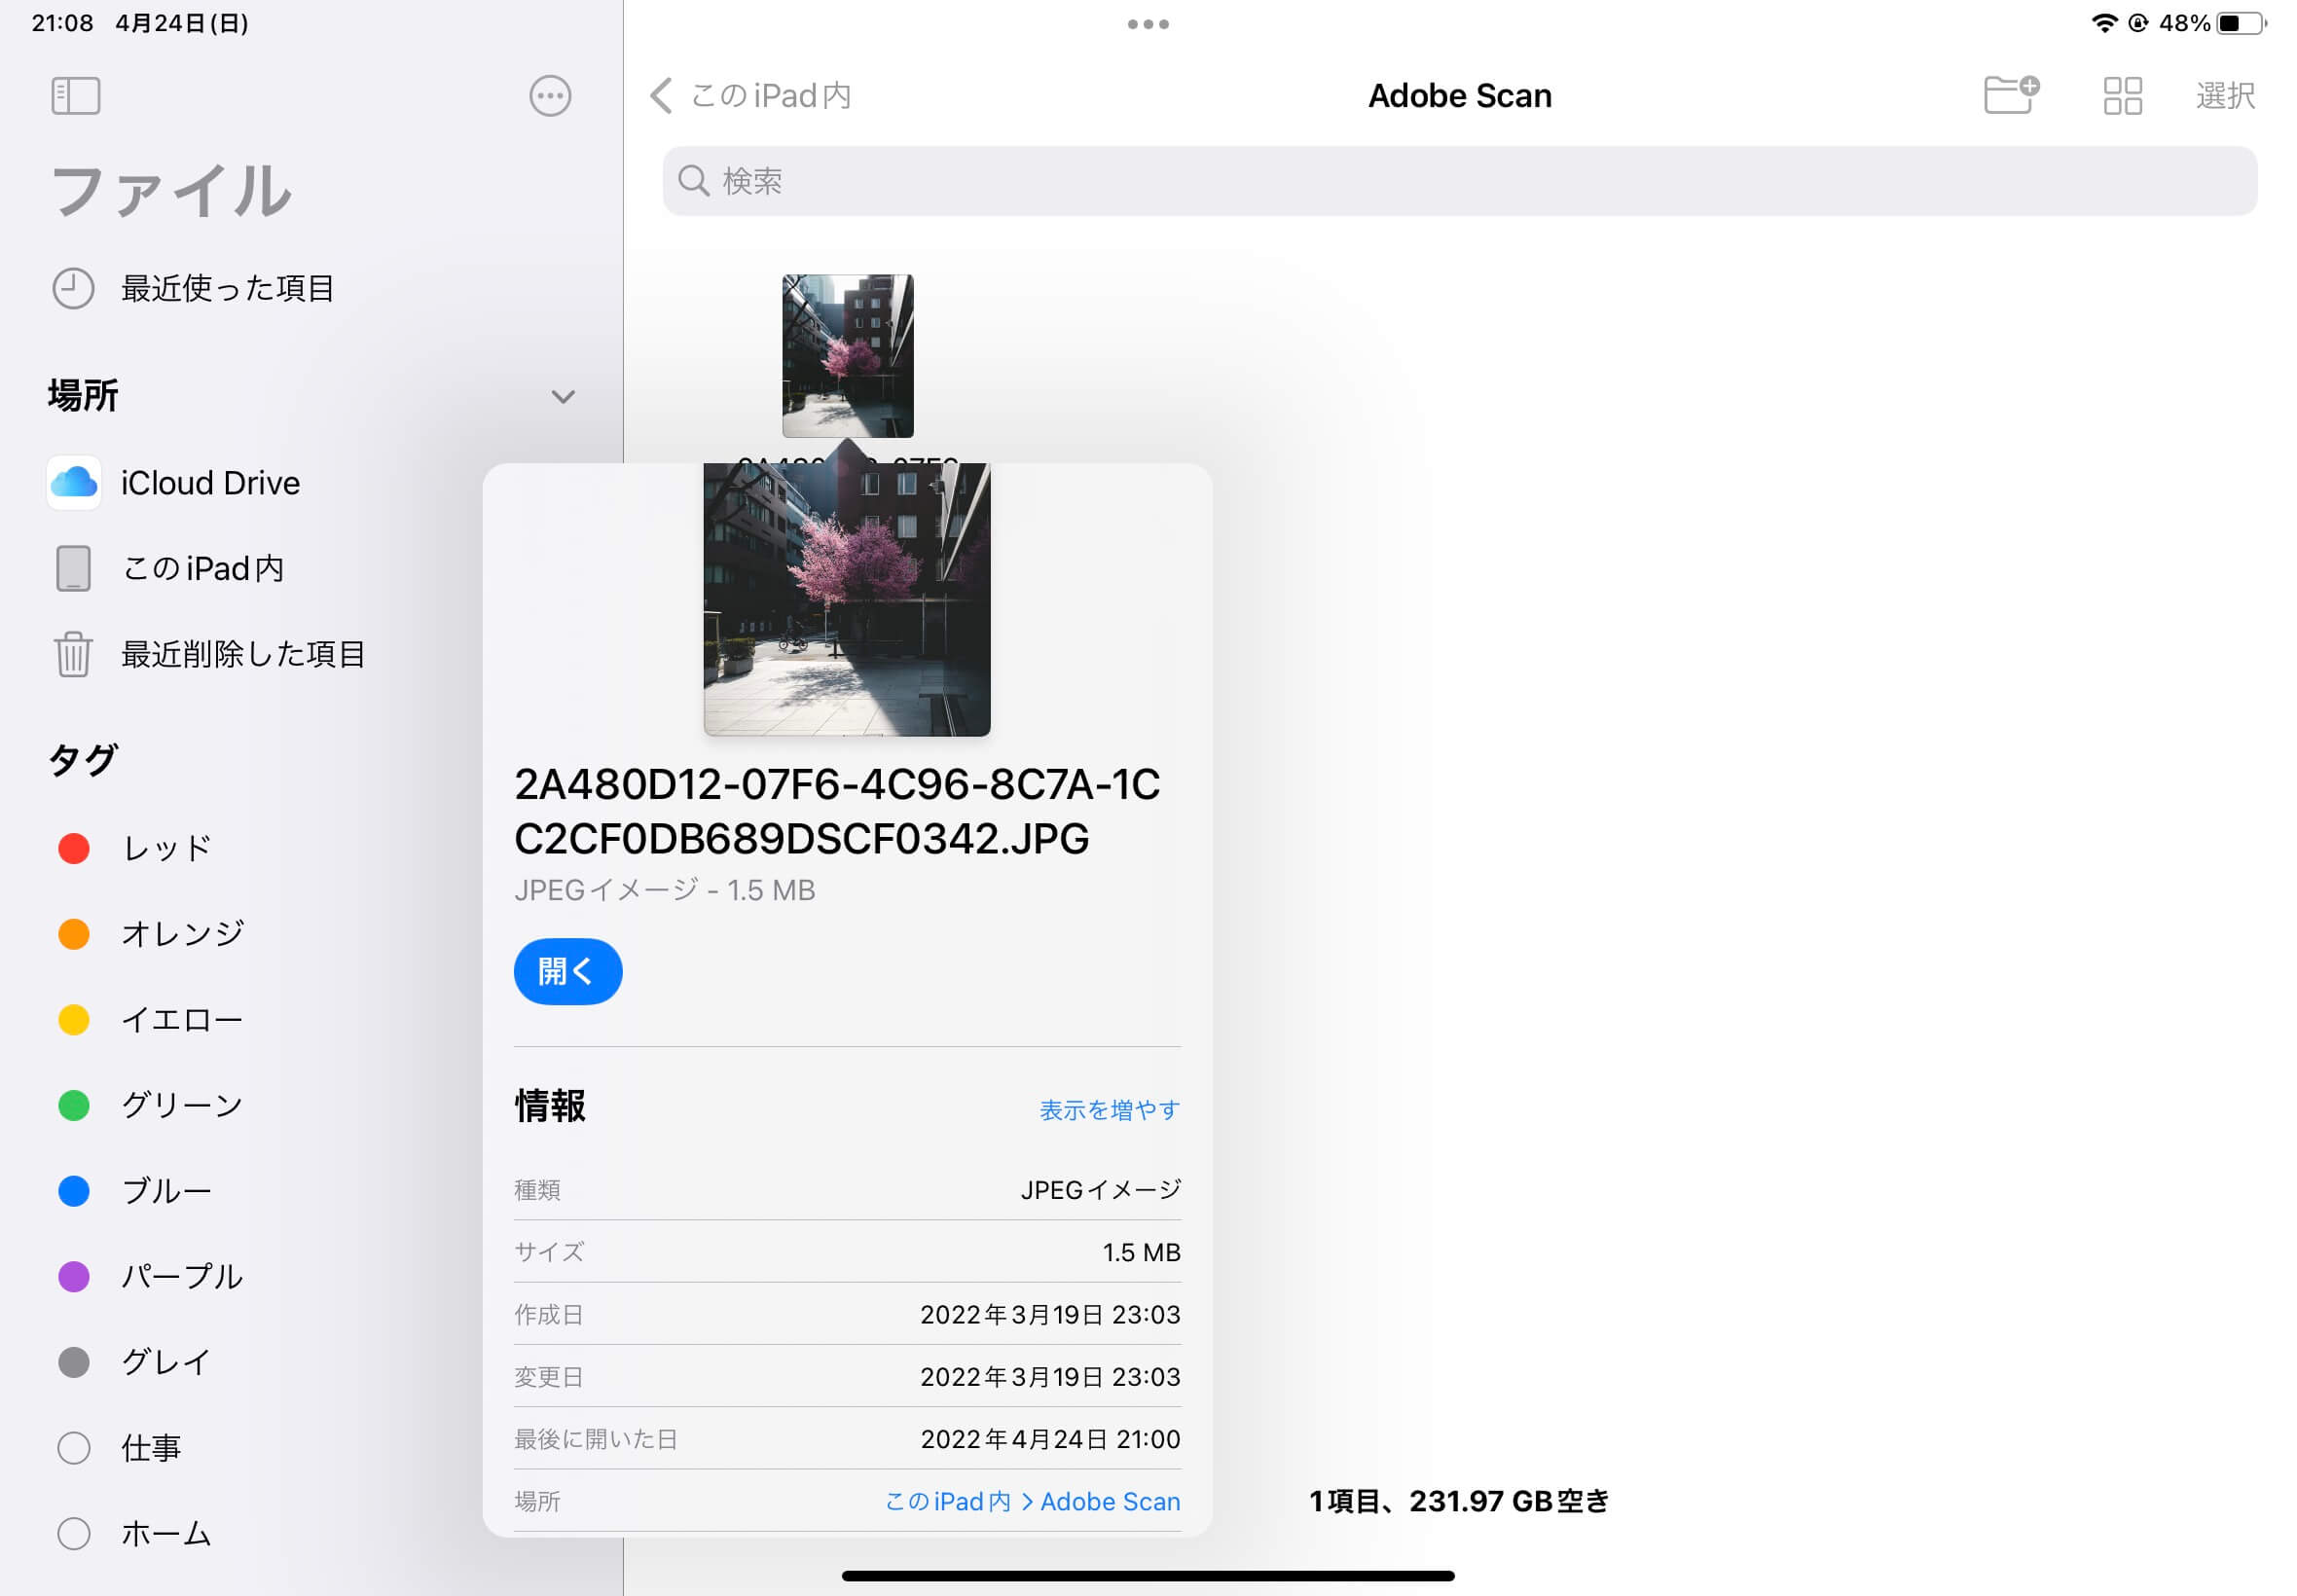
Task: Click the 変更日 row value
Action: 1050,1377
